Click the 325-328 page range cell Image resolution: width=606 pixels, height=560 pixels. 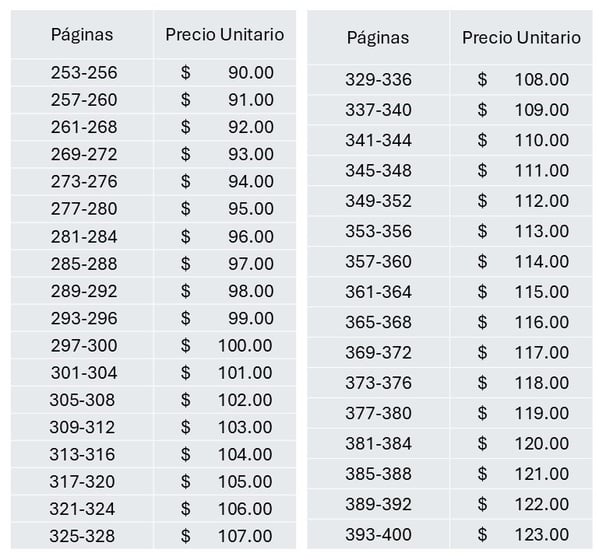pyautogui.click(x=82, y=536)
